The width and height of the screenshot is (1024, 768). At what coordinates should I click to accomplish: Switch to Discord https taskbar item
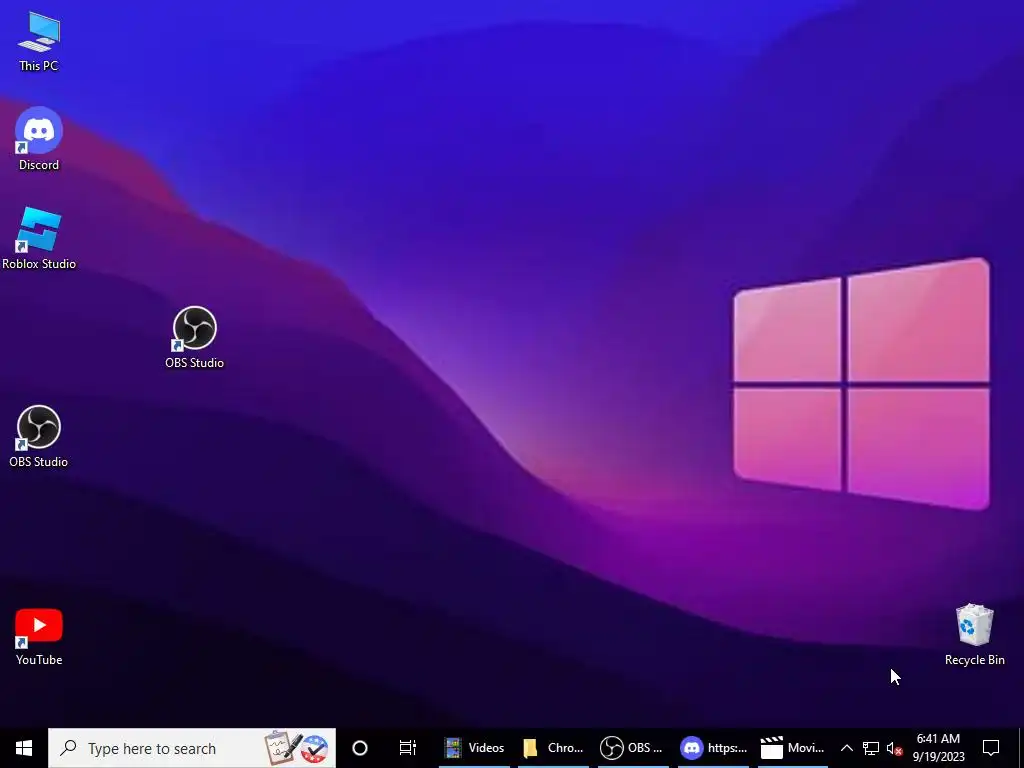coord(713,748)
